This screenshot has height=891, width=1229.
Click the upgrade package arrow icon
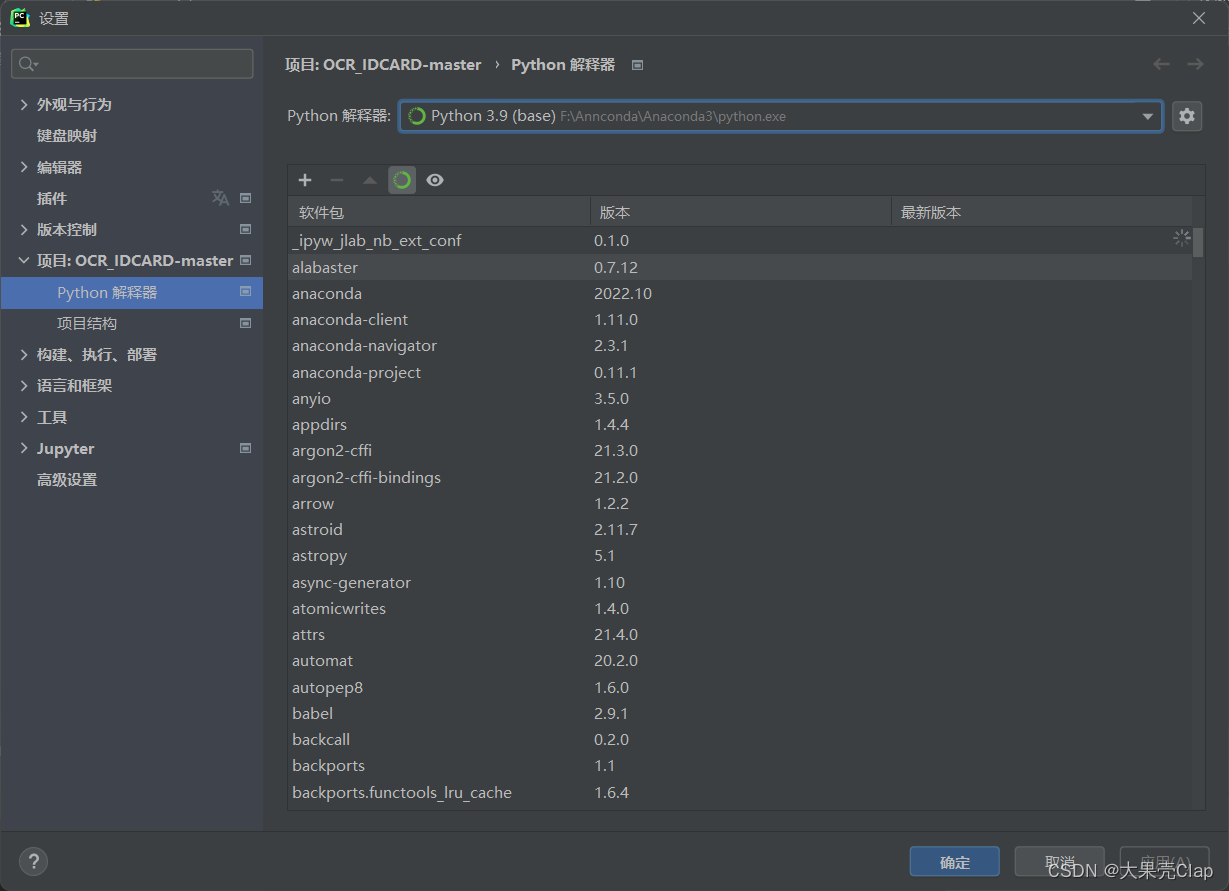coord(370,180)
